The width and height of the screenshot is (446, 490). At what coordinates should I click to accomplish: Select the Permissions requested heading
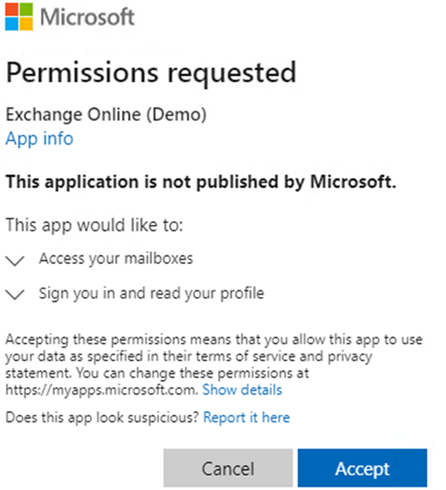[x=151, y=73]
